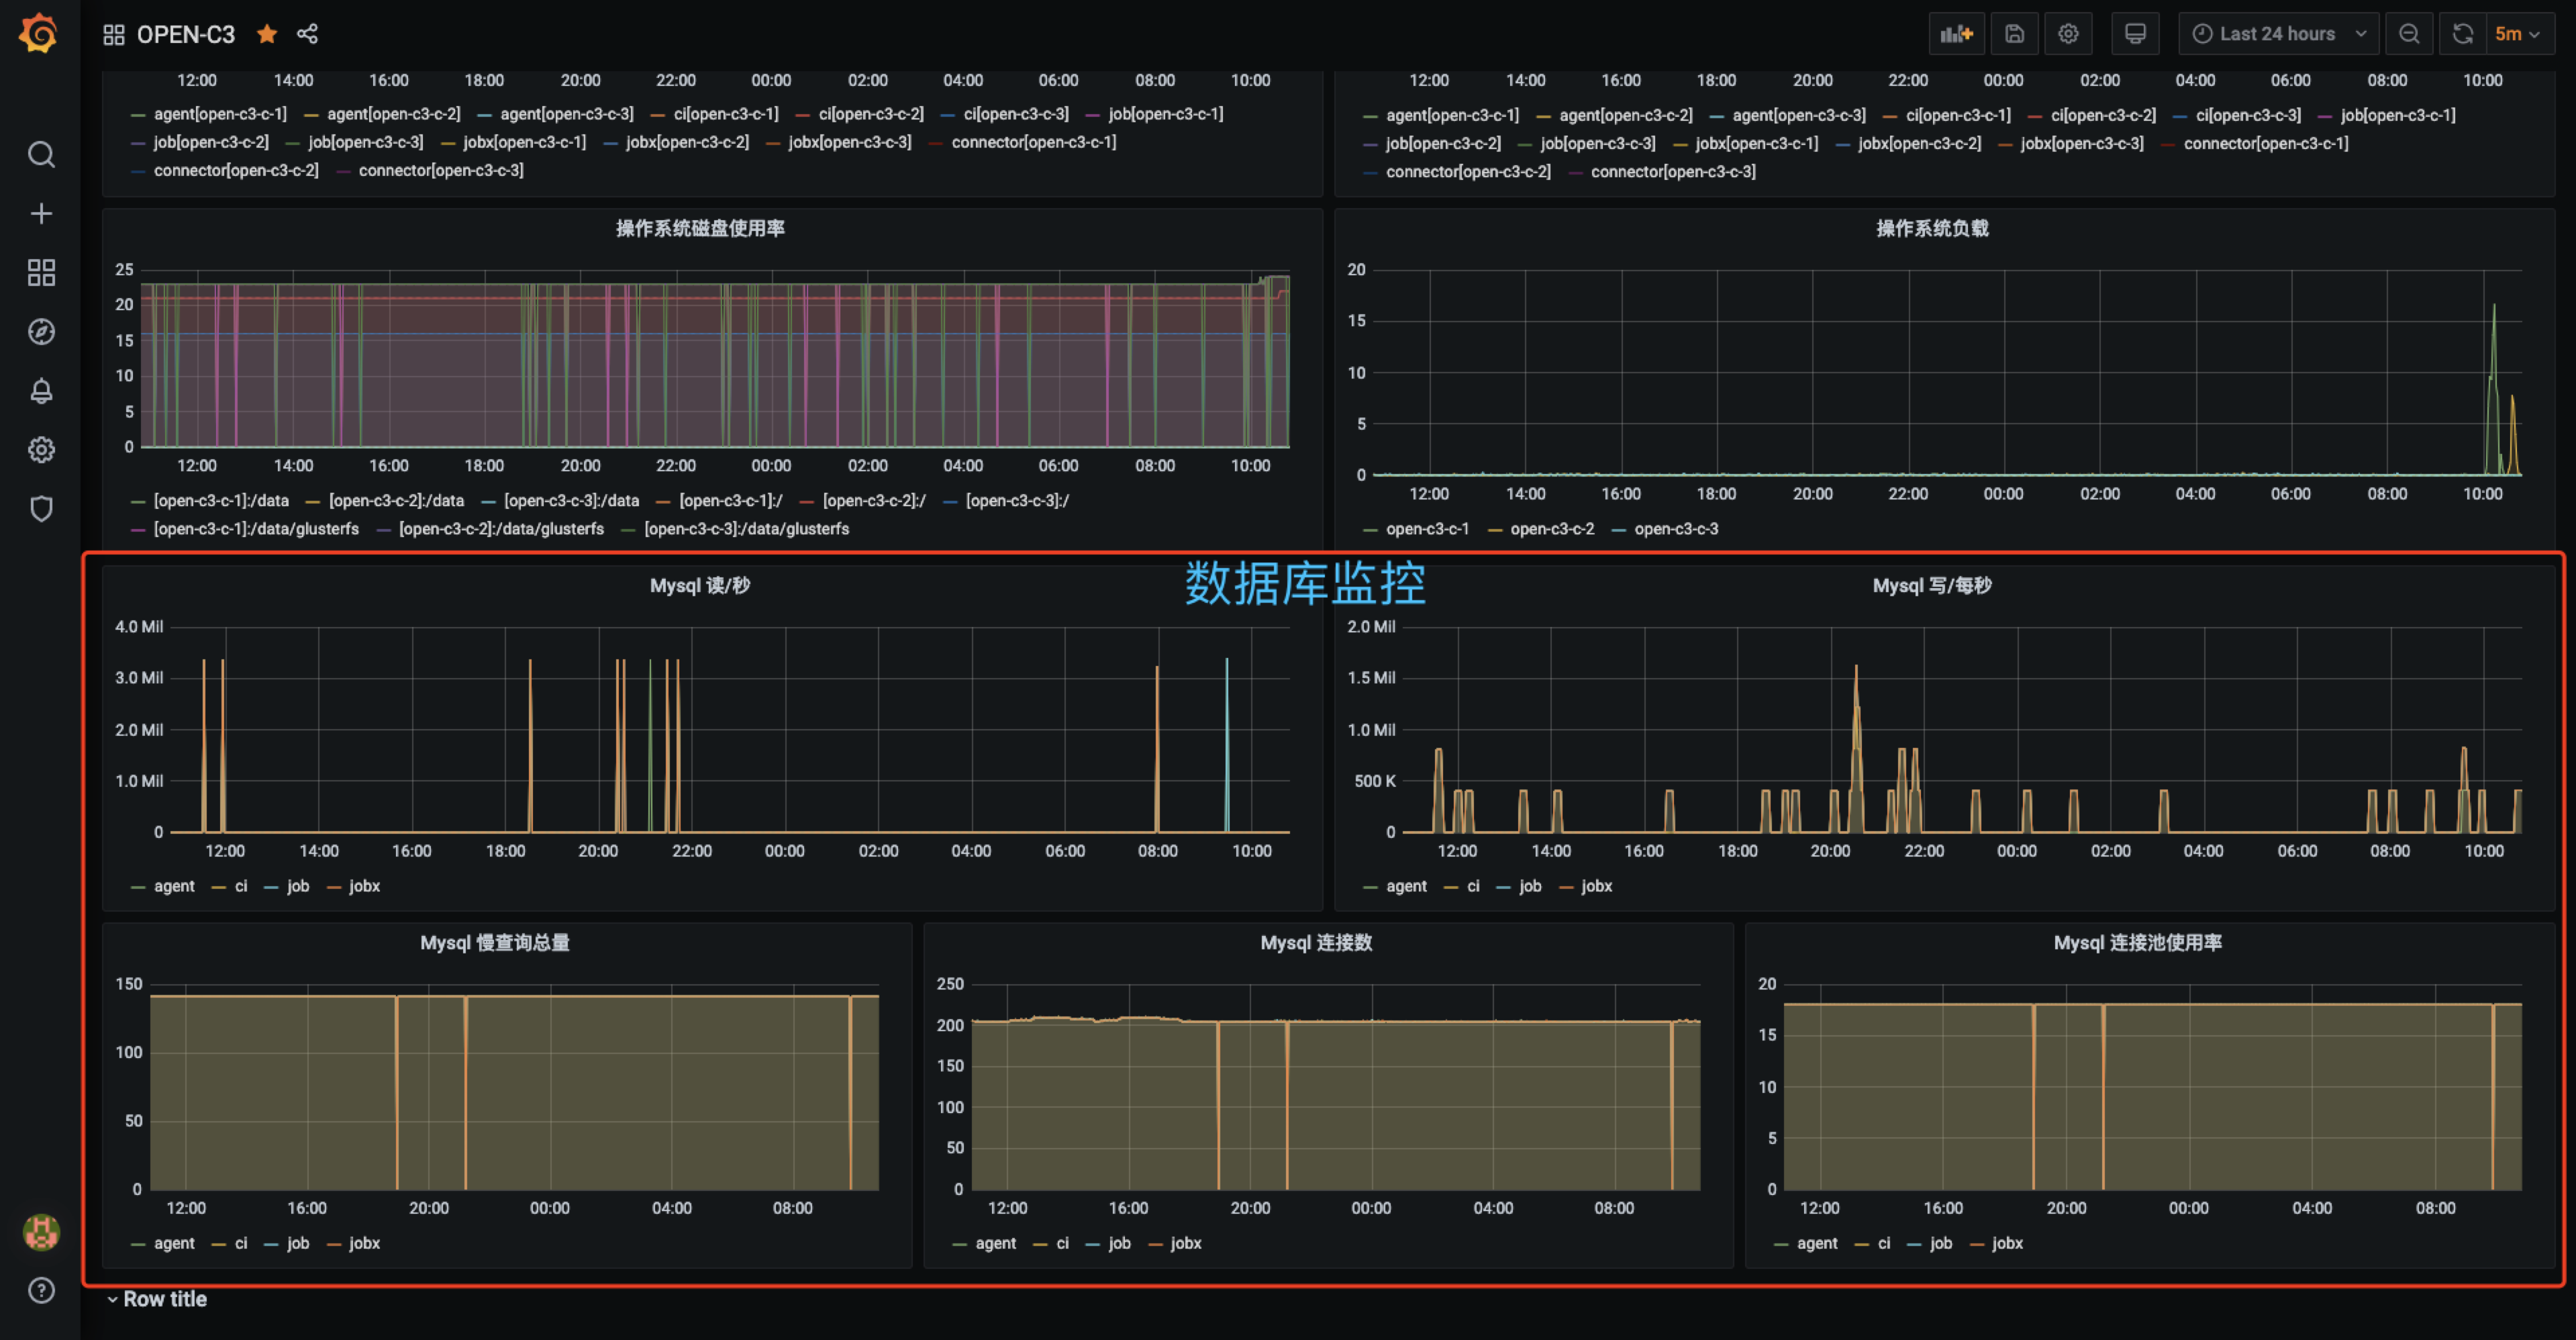
Task: Click the dashboard grid icon beside OPEN-C3
Action: (x=113, y=34)
